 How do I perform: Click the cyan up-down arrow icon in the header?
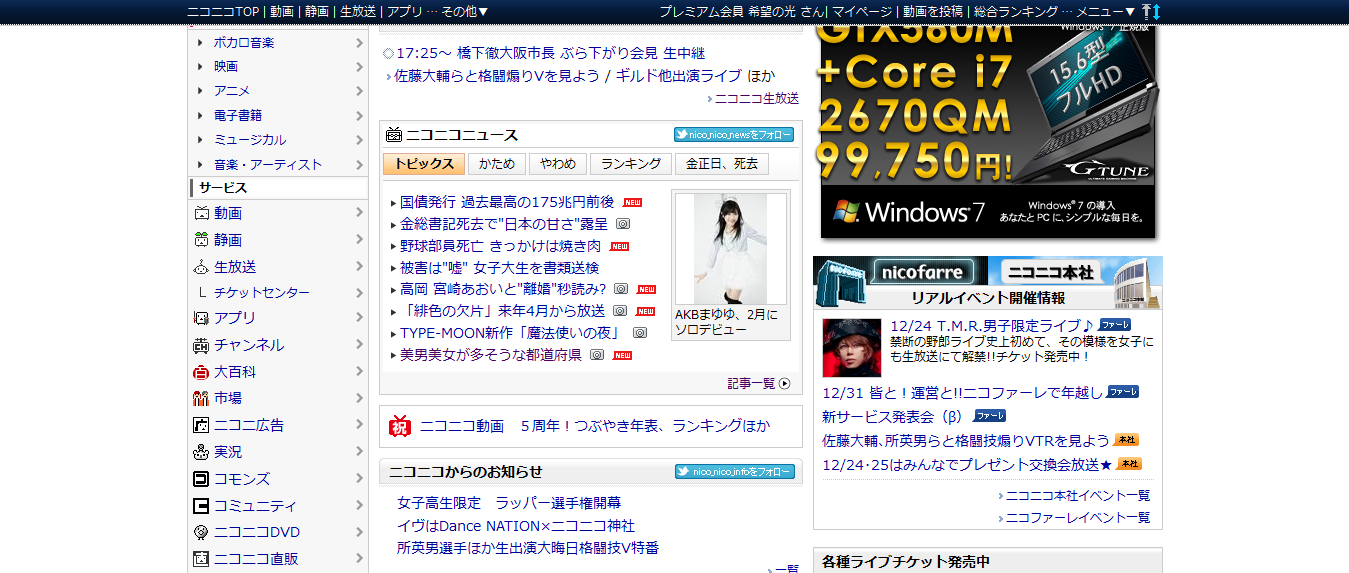point(1156,11)
